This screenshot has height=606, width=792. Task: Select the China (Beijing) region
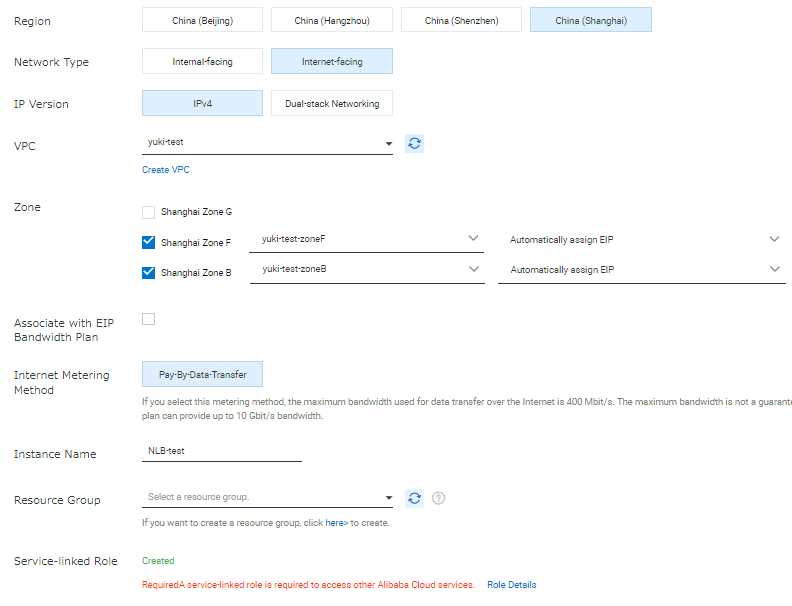pyautogui.click(x=202, y=20)
